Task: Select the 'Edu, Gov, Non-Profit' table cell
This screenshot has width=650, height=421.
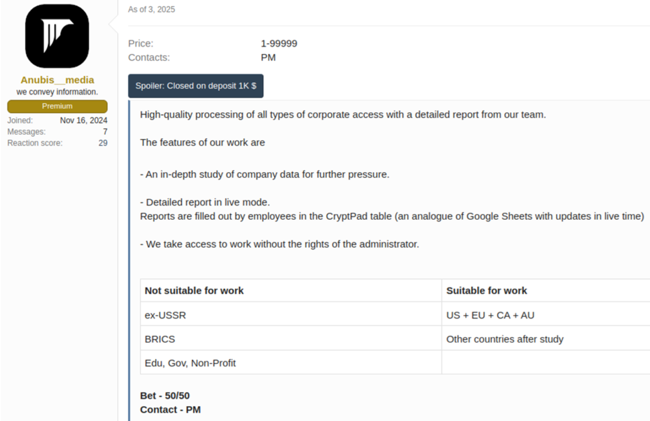Action: tap(191, 363)
